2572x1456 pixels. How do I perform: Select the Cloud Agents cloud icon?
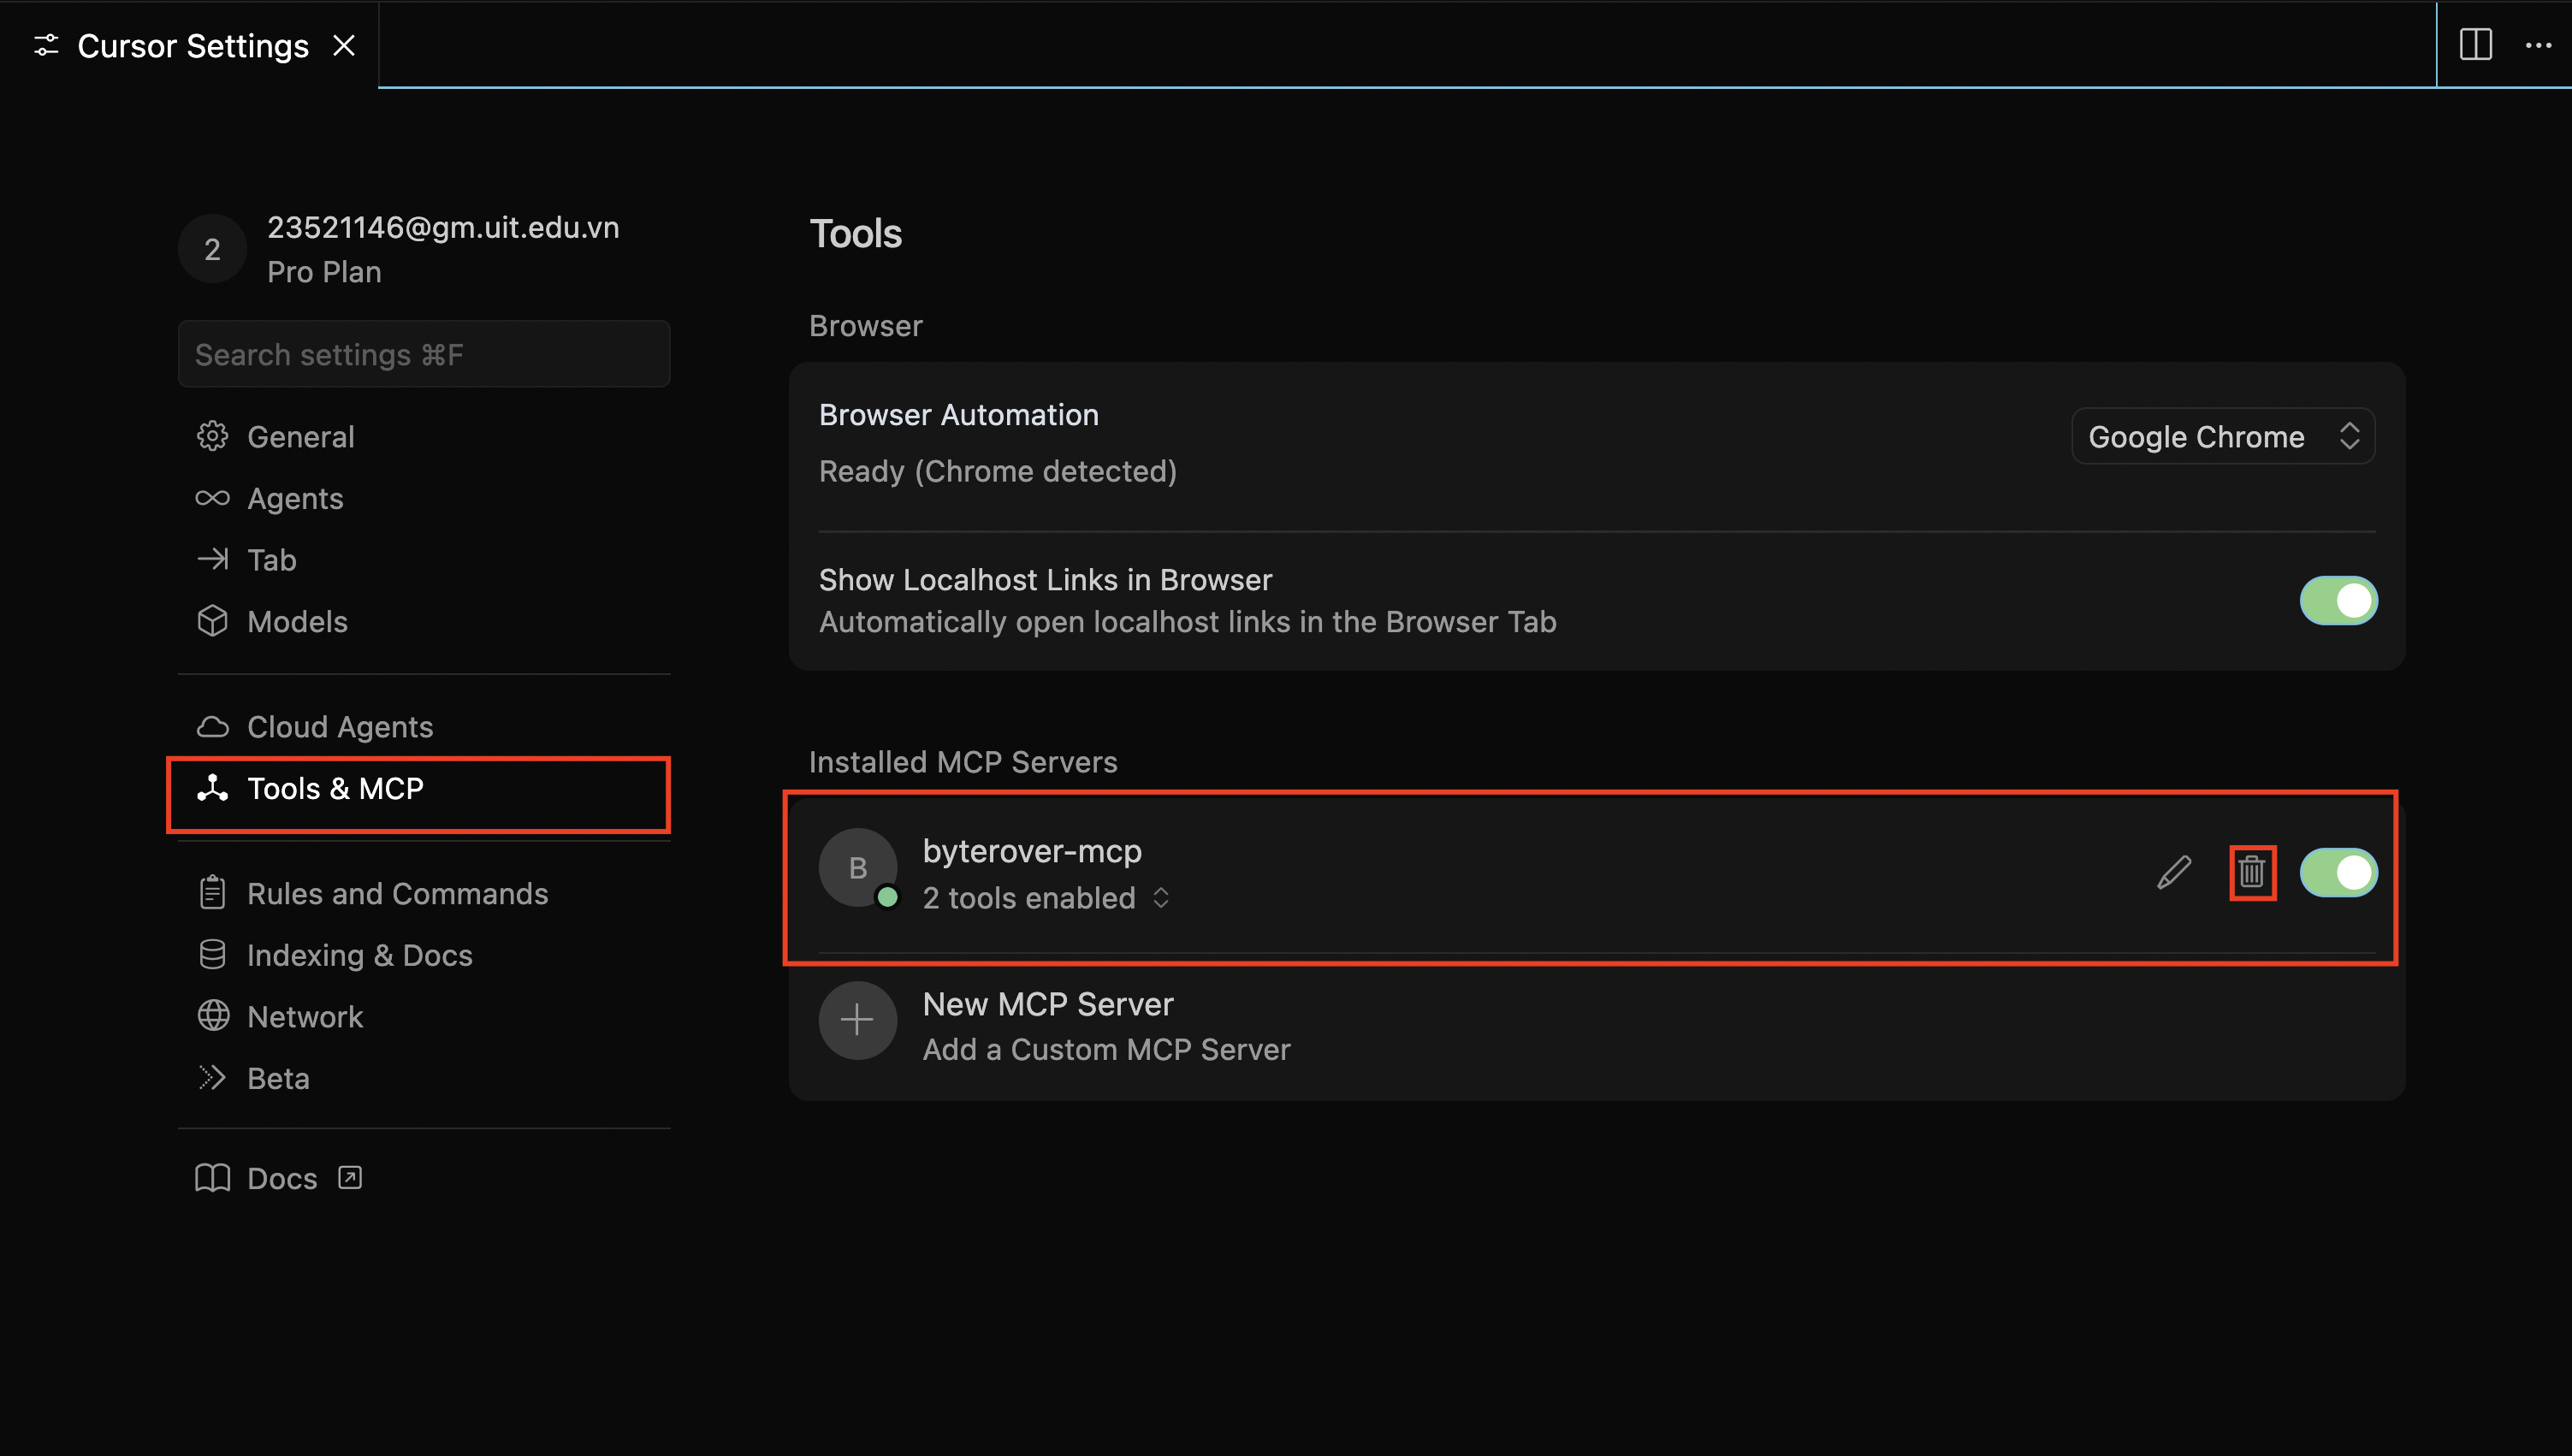(213, 726)
